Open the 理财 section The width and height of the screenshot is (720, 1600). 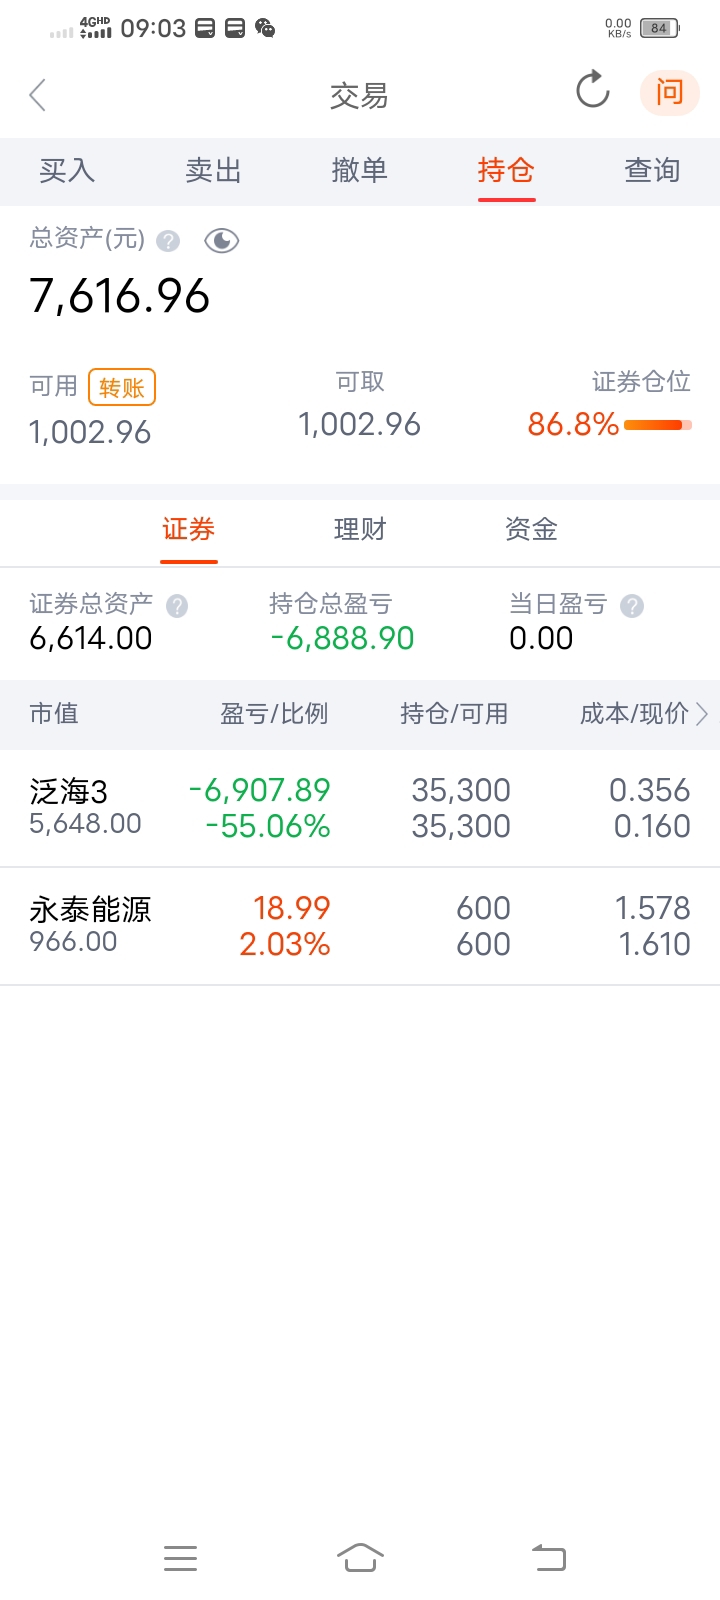[x=359, y=529]
